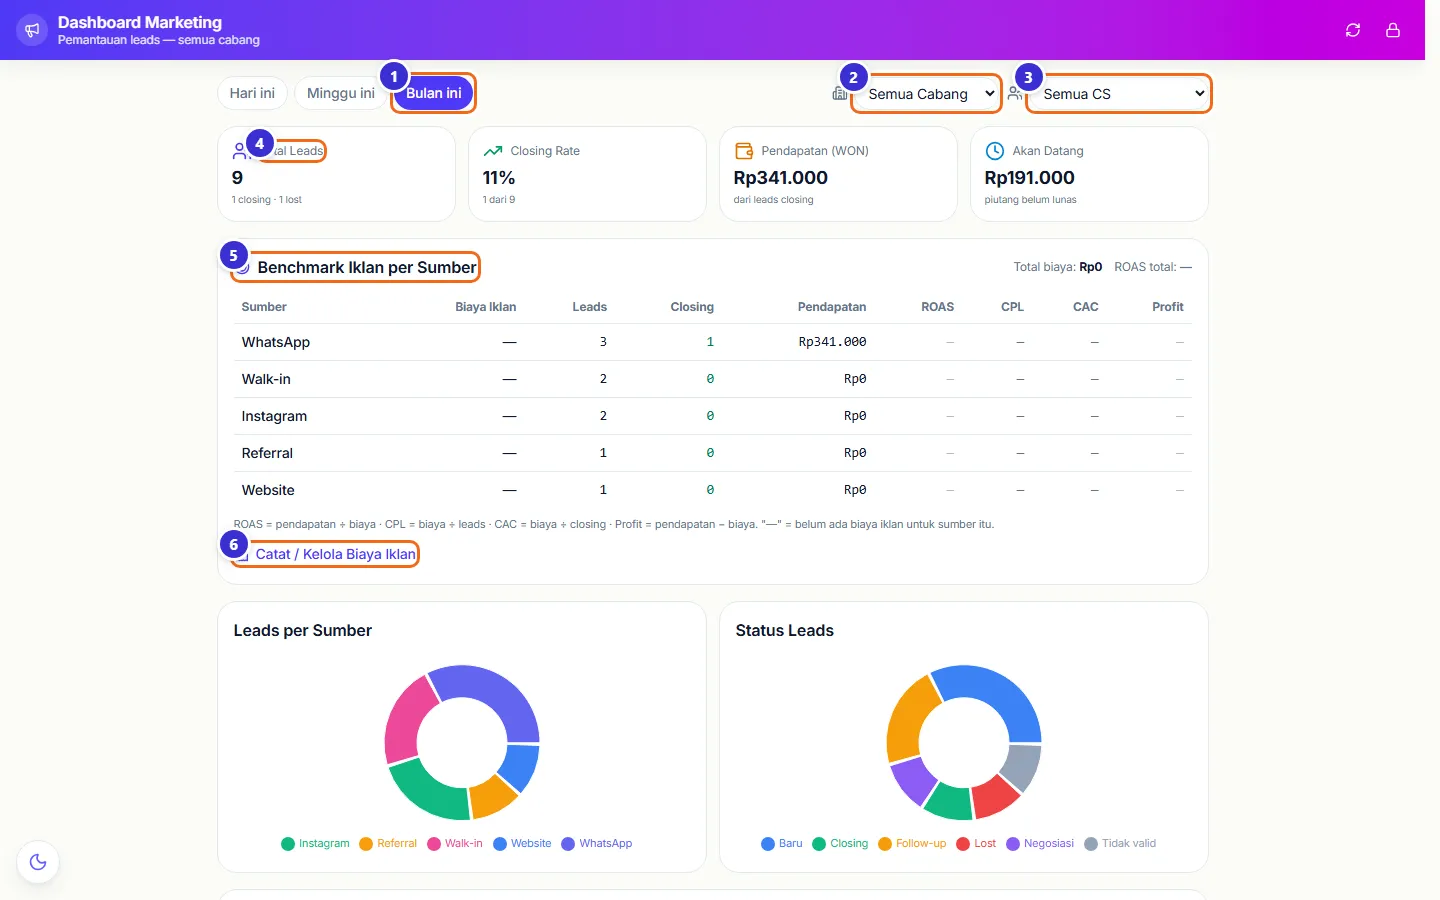Click the Website source row name
The height and width of the screenshot is (900, 1440).
pyautogui.click(x=268, y=490)
